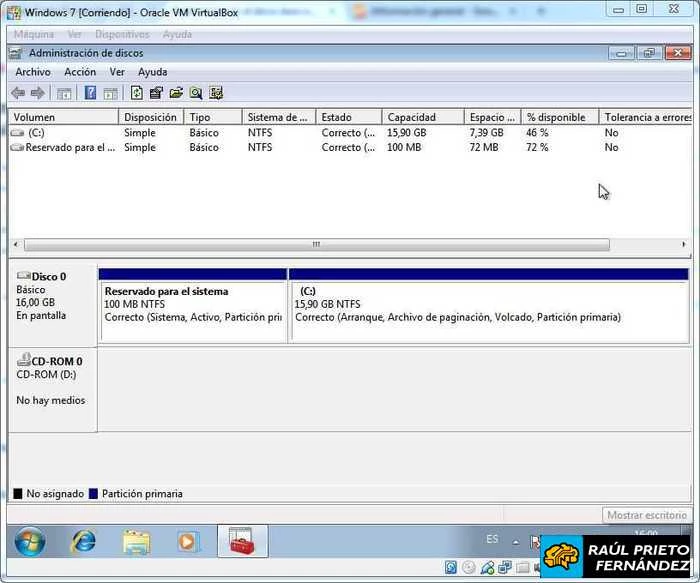Click the left scroll arrow of volume list
Image resolution: width=700 pixels, height=583 pixels.
(16, 244)
